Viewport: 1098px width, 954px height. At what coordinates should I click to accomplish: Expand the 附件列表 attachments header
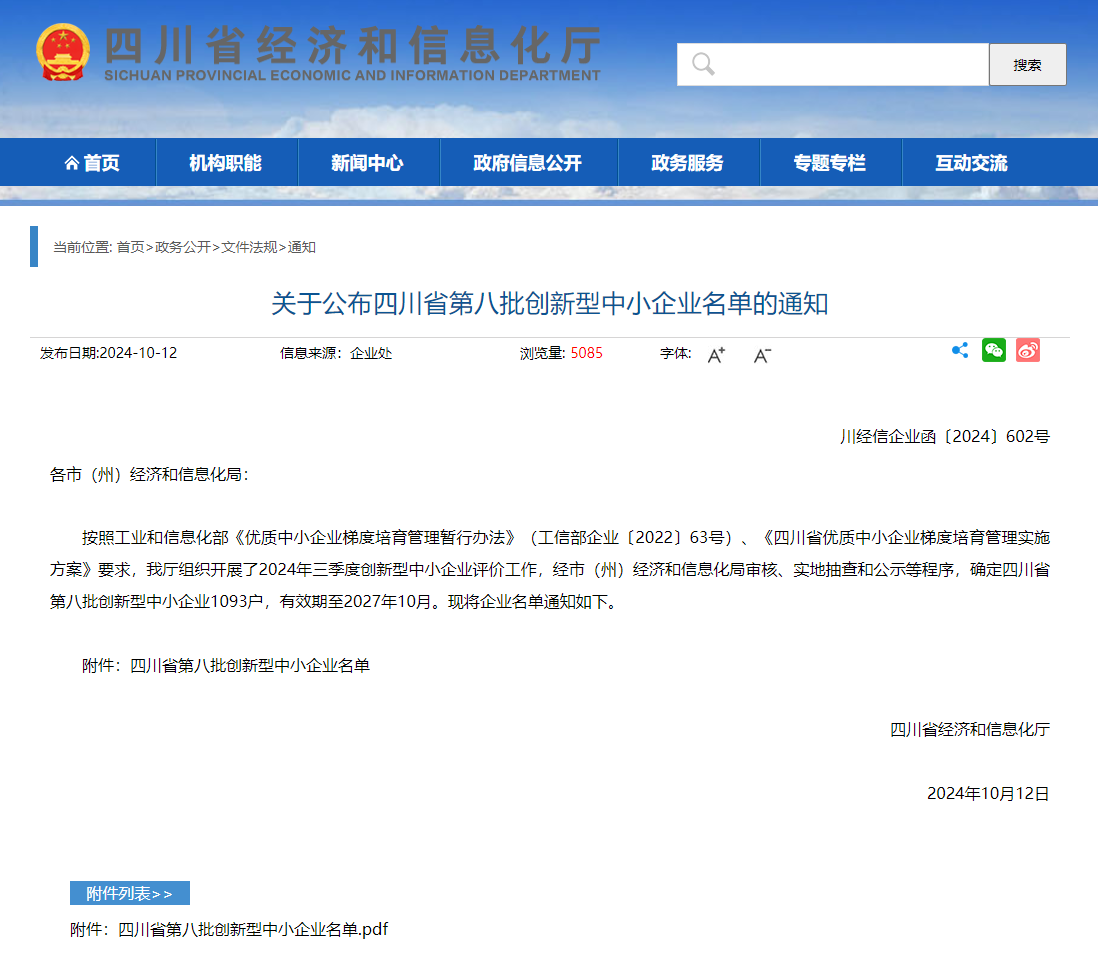(x=129, y=893)
